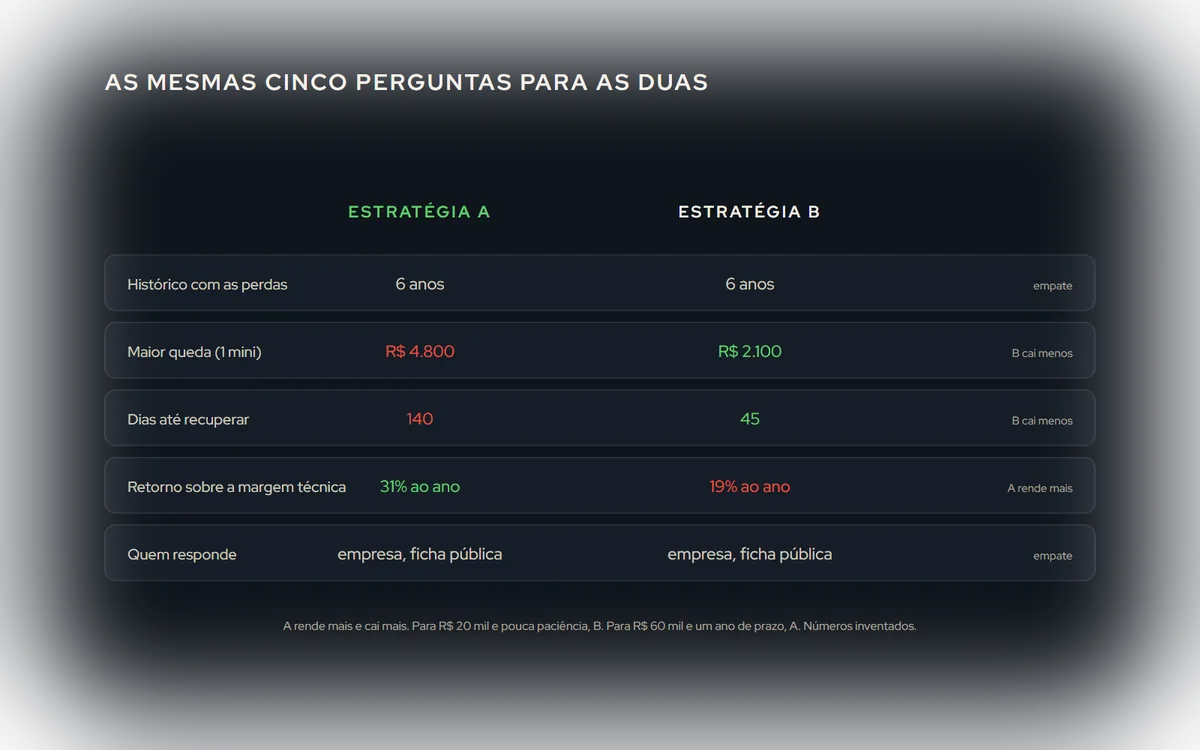This screenshot has width=1200, height=750.
Task: Select the Histórico com as perdas row label
Action: pyautogui.click(x=207, y=284)
